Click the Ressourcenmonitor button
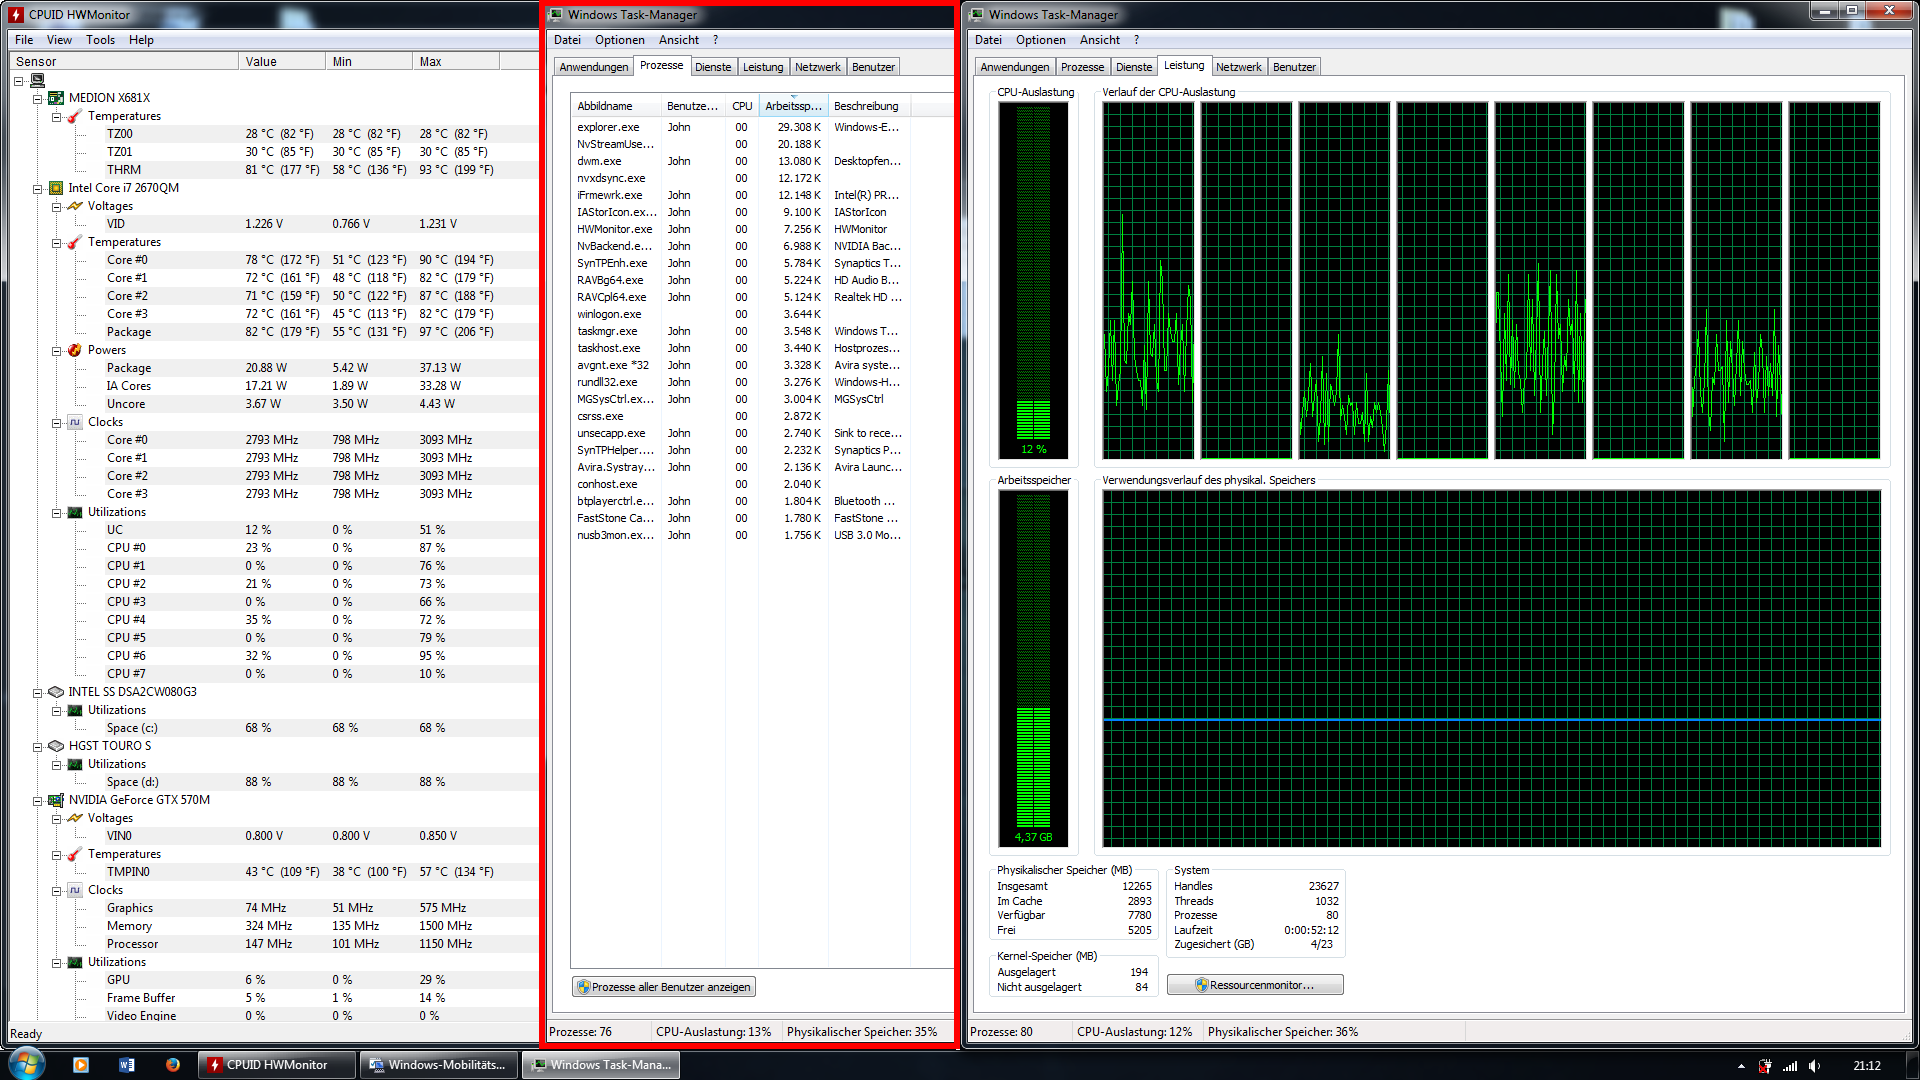The width and height of the screenshot is (1920, 1080). 1255,985
